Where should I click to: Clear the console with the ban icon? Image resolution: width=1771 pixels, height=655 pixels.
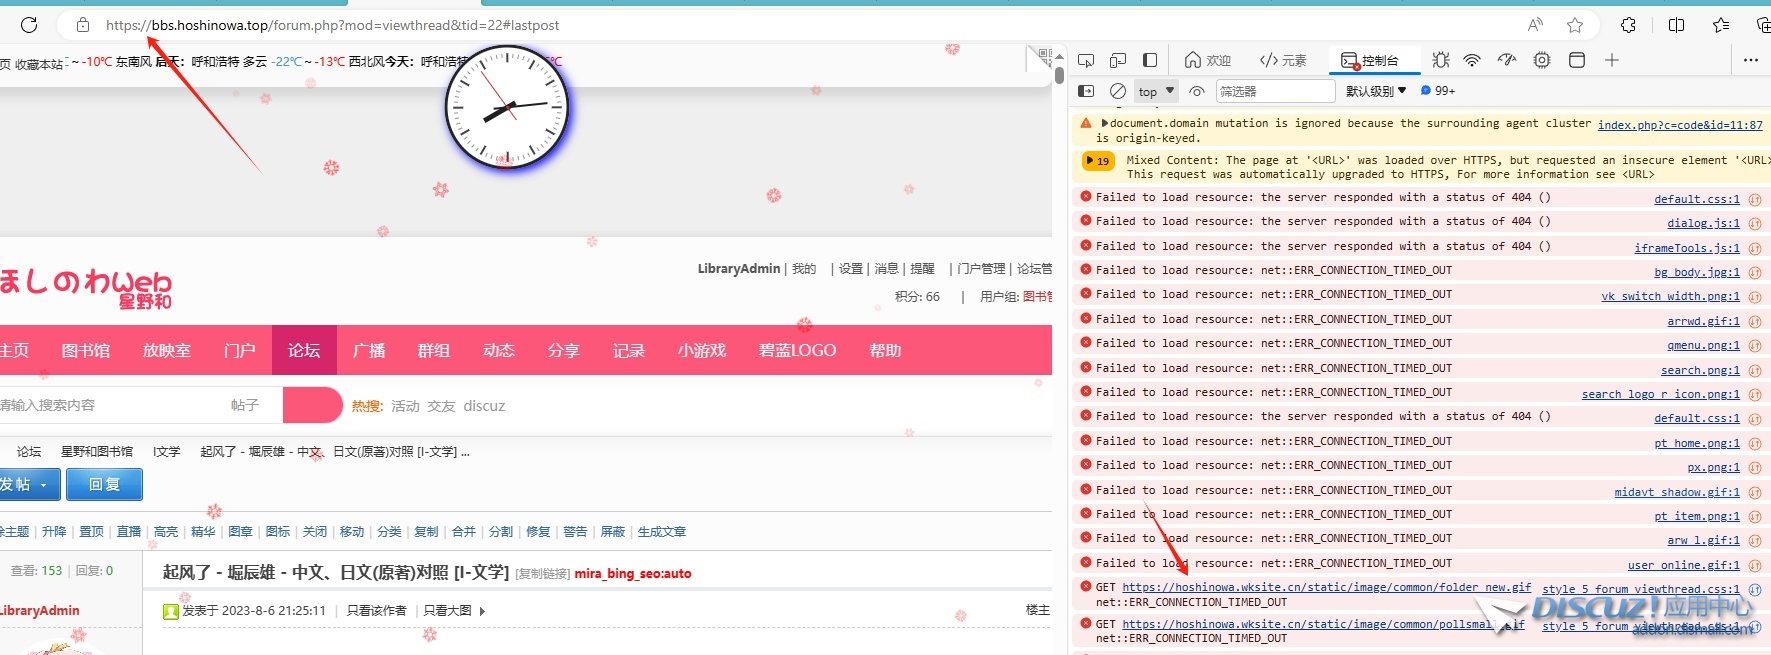(1118, 91)
